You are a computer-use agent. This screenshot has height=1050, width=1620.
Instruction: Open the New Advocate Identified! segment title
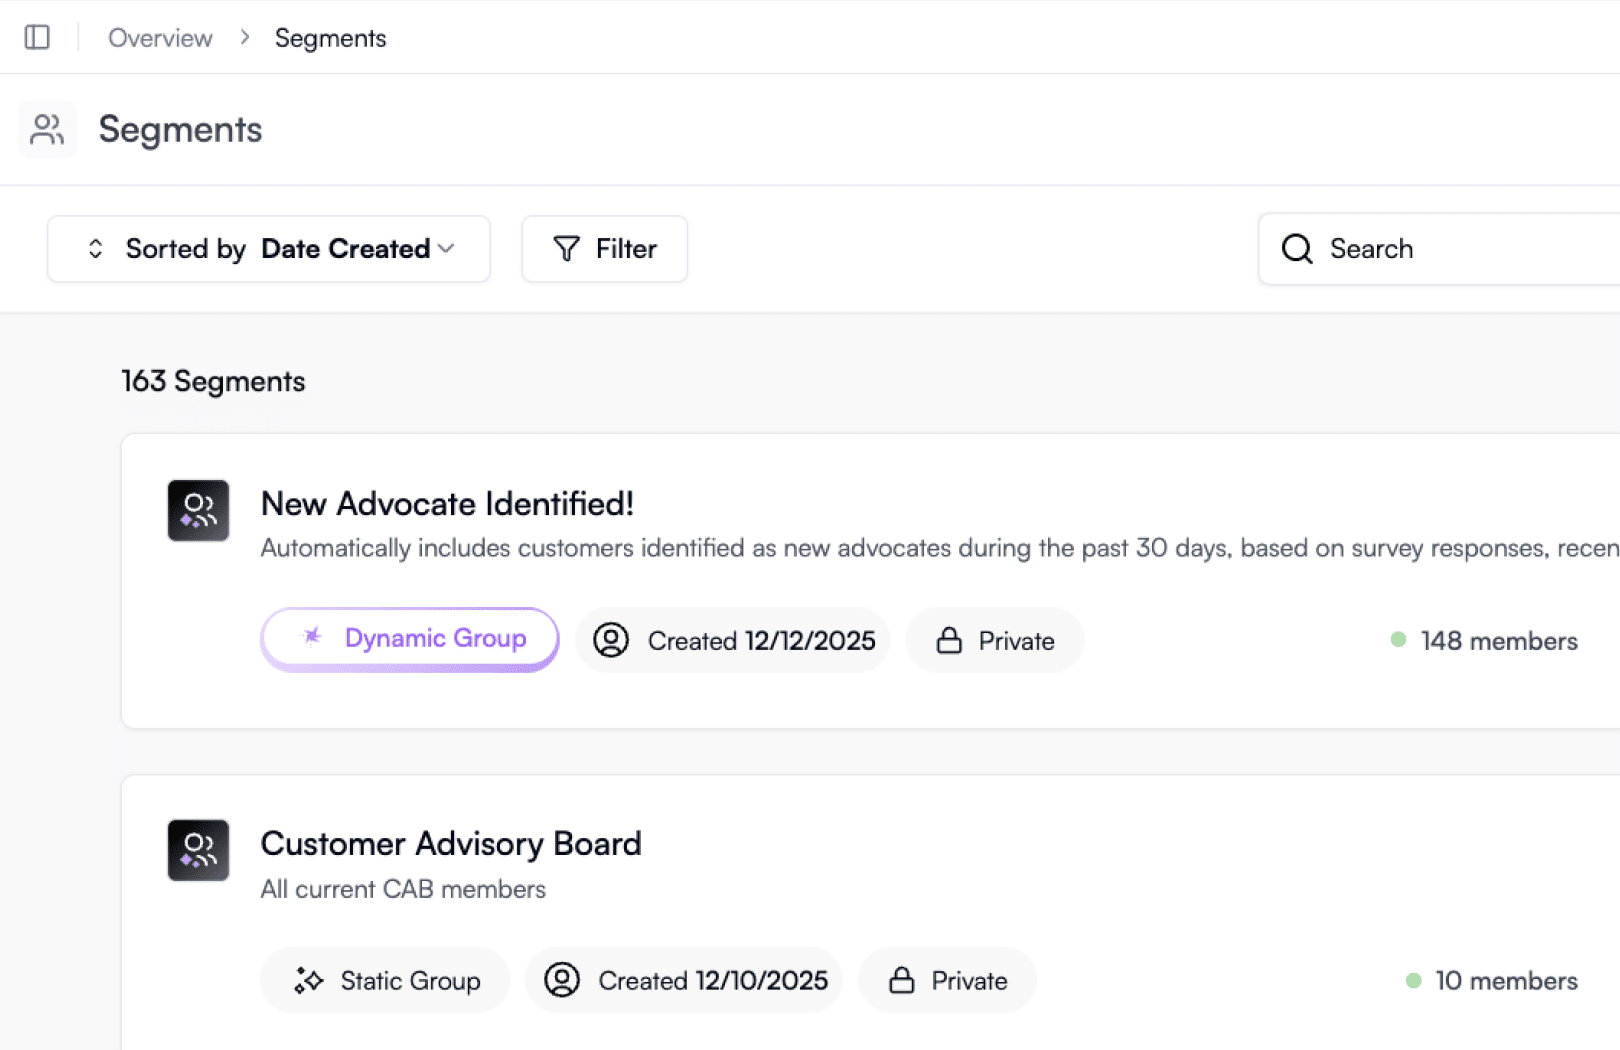(447, 504)
